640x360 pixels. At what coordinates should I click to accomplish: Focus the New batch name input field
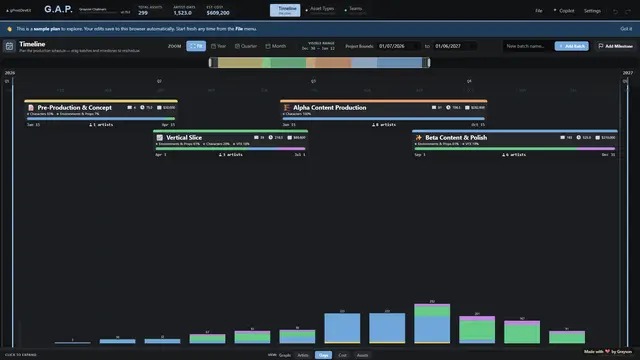pyautogui.click(x=528, y=46)
